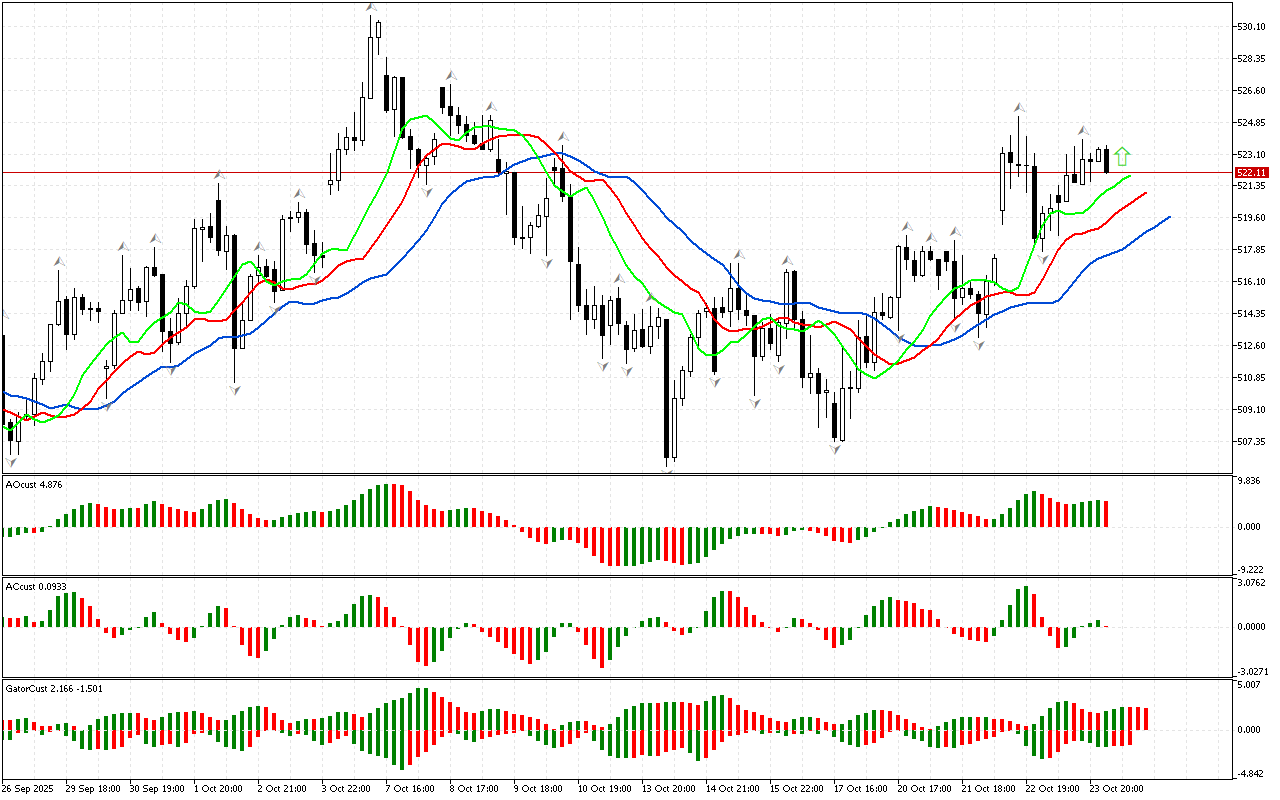Select the blue Alligator jaw line's right end
Screen dimensions: 1280x800
click(1168, 217)
